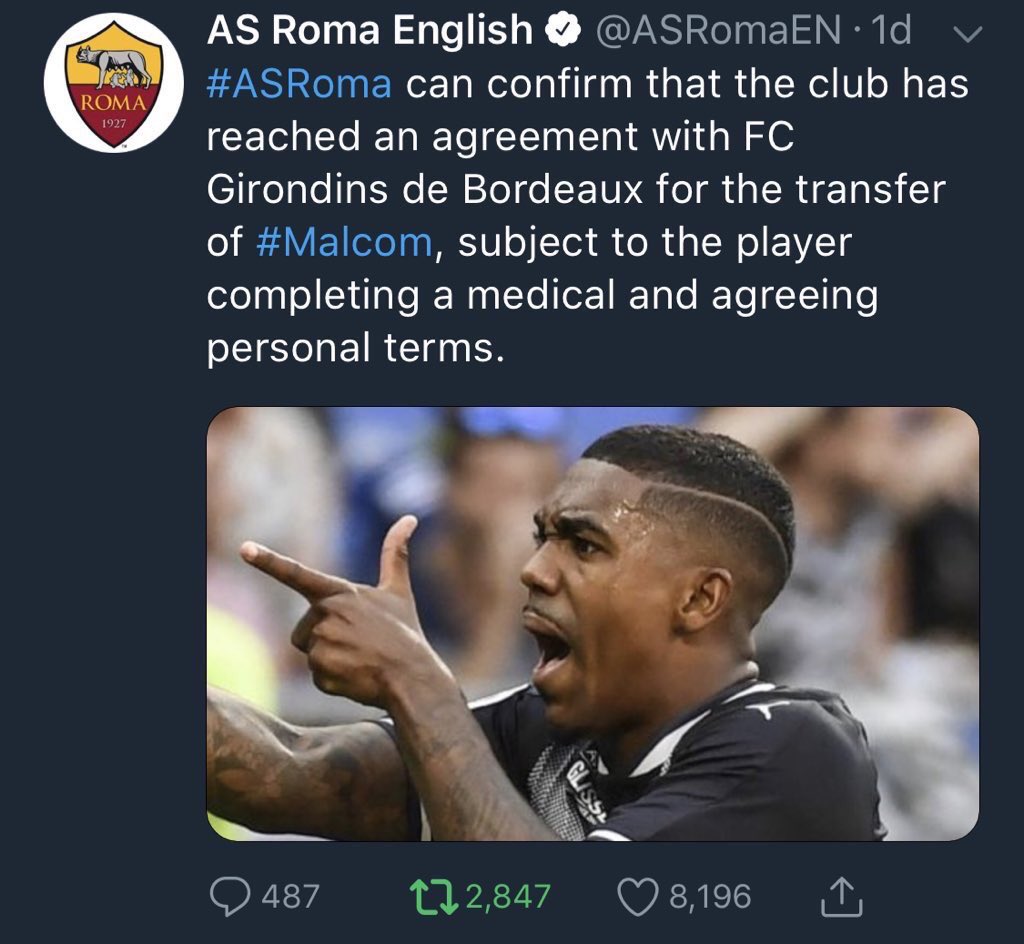
Task: Click the 487 replies count
Action: point(291,897)
